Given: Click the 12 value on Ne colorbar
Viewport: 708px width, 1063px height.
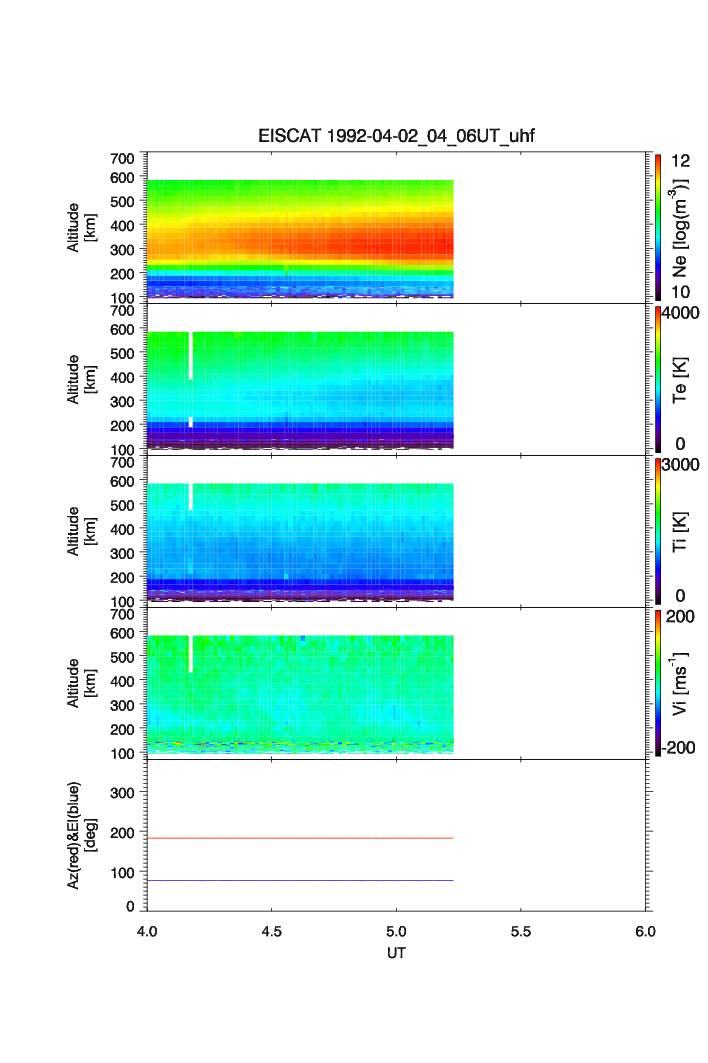Looking at the screenshot, I should (680, 161).
